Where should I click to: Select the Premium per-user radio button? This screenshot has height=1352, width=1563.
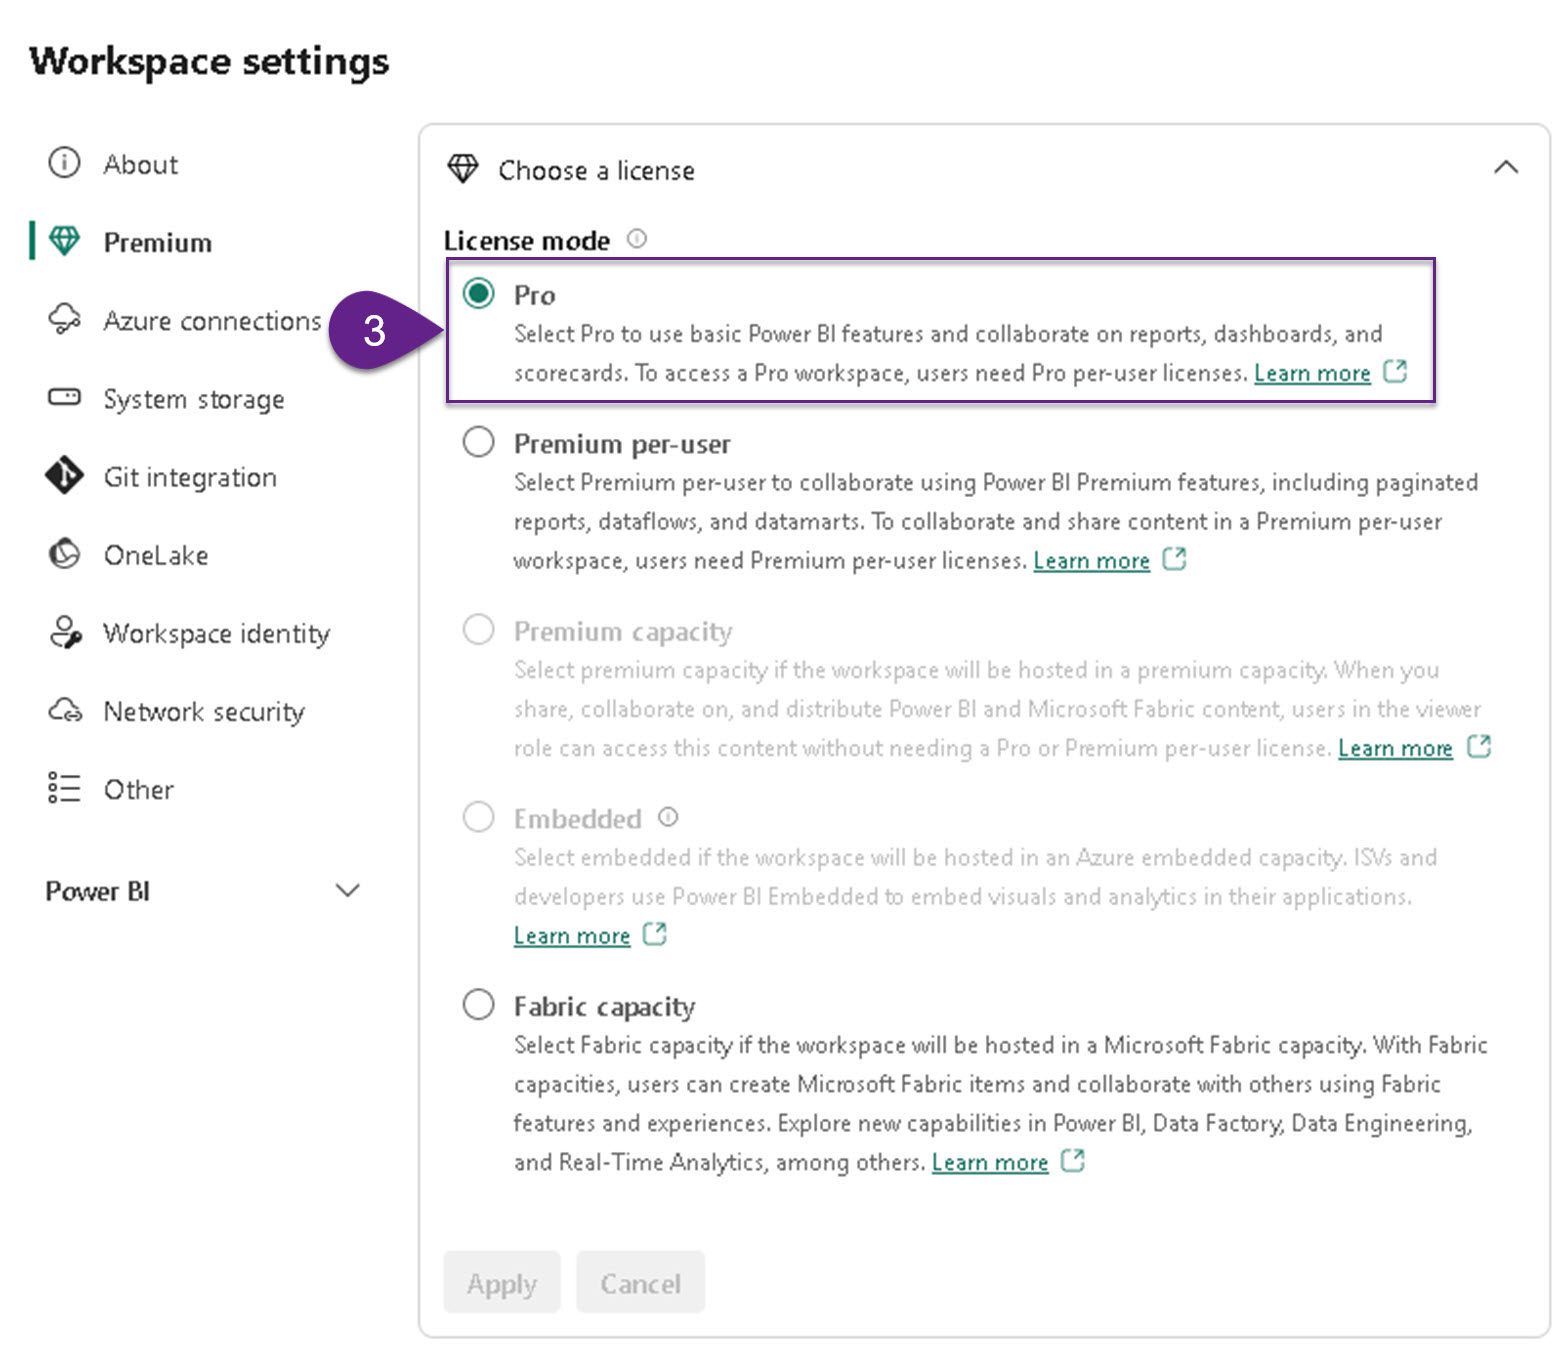(x=478, y=441)
